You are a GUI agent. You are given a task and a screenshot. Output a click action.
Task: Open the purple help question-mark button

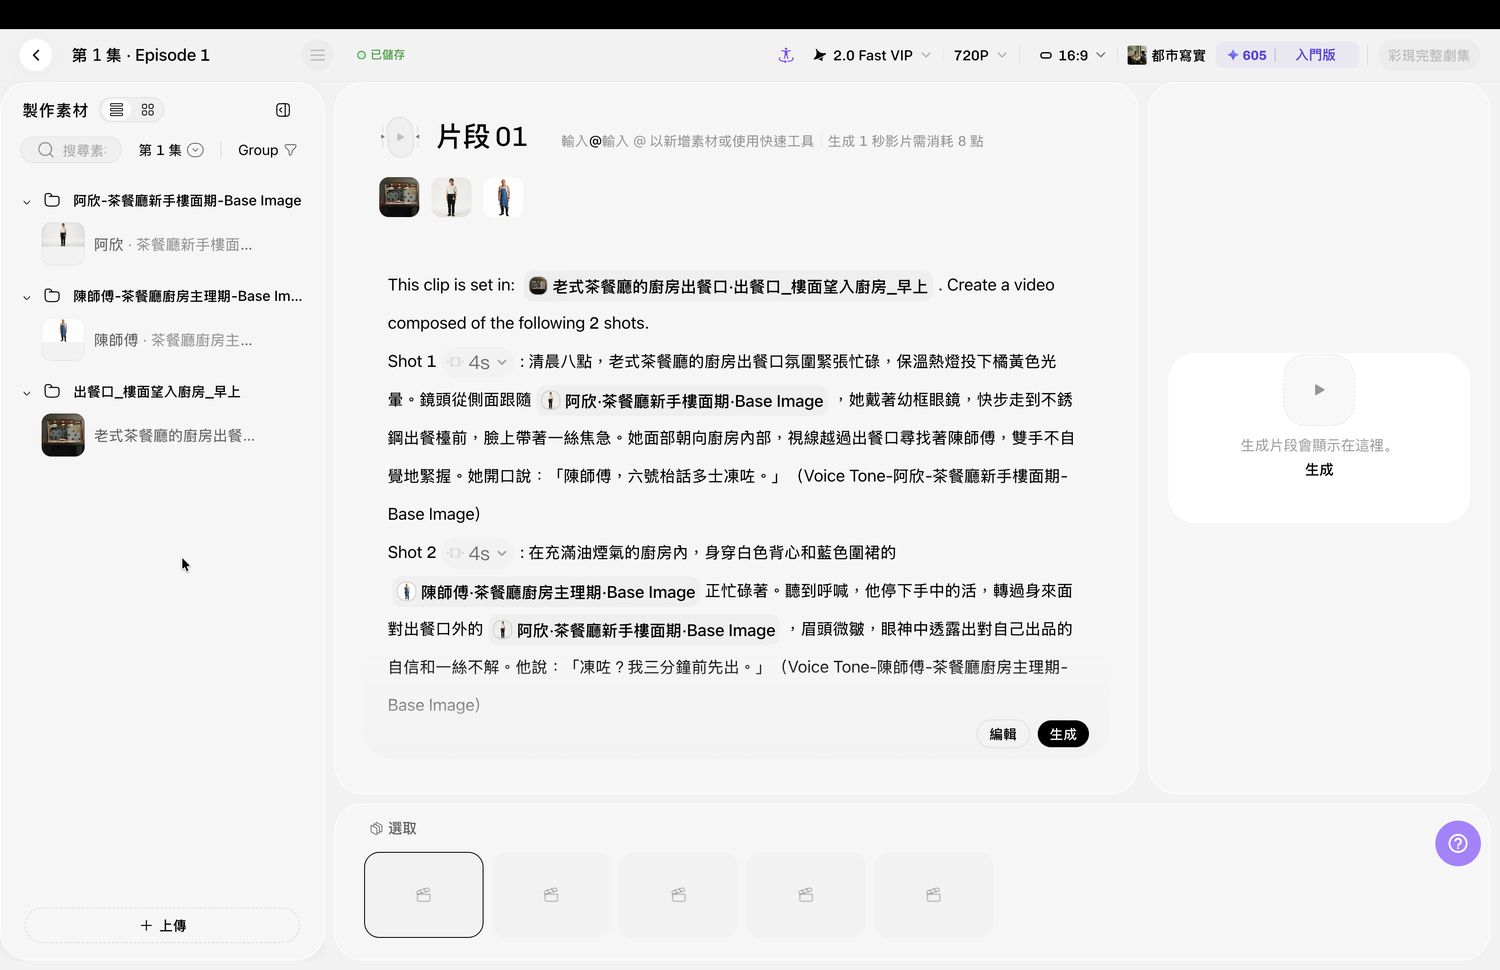(1458, 843)
